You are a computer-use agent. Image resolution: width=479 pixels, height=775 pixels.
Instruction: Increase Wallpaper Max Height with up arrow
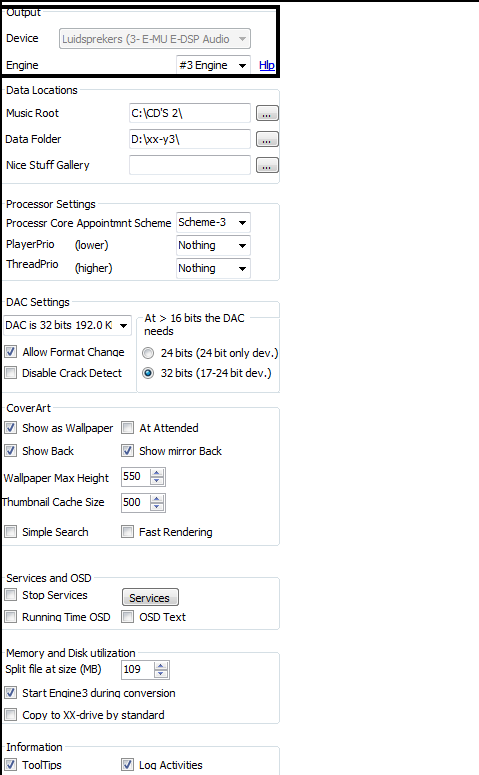[x=157, y=474]
